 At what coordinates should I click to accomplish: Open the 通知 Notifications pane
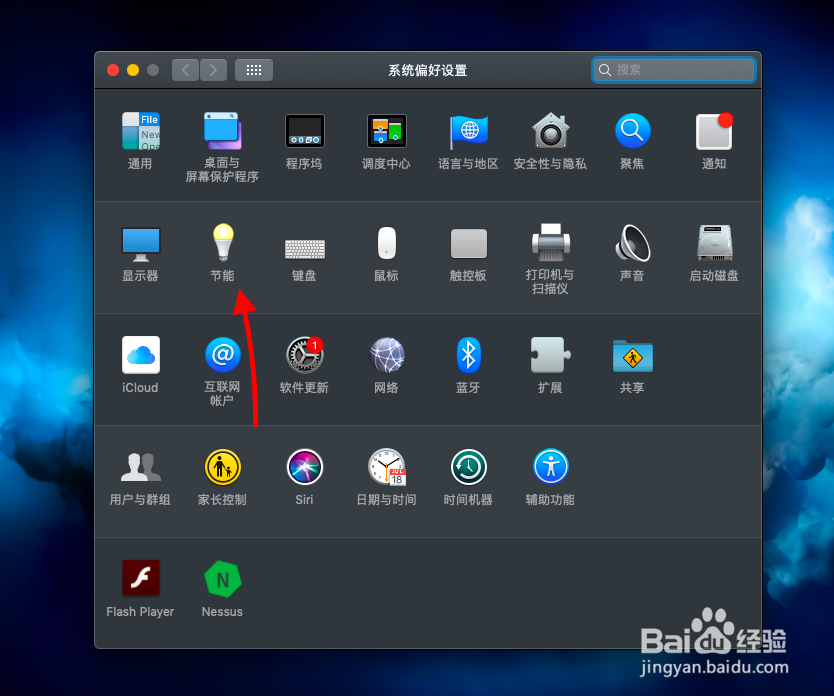(x=714, y=131)
